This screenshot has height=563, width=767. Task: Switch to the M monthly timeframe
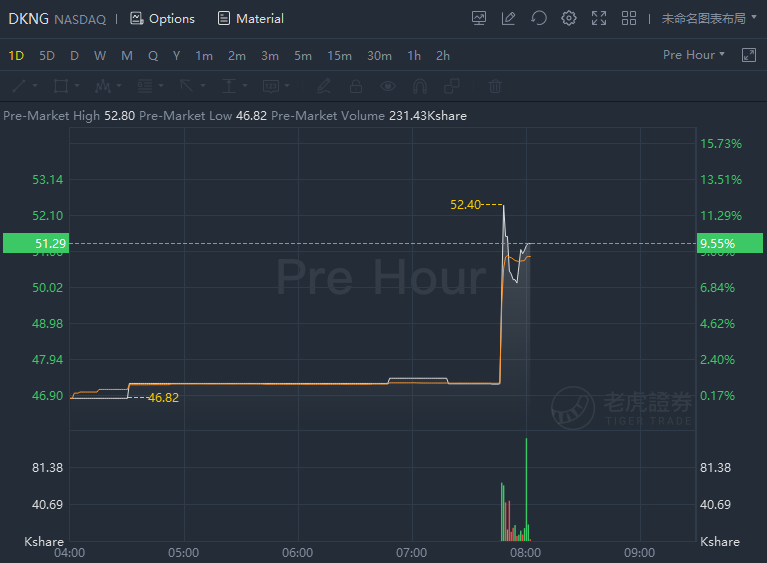(127, 56)
